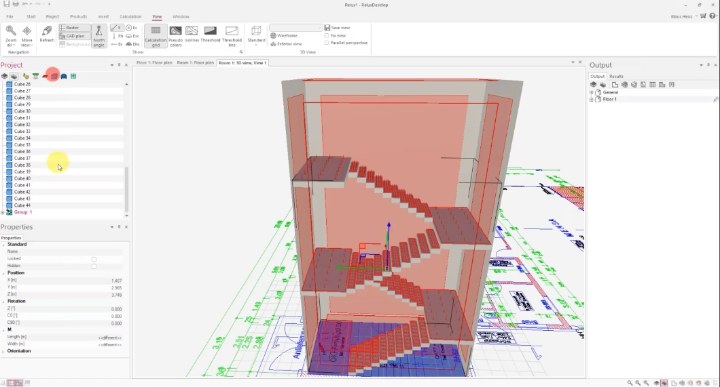This screenshot has width=720, height=387.
Task: Show Isolines in view
Action: pyautogui.click(x=191, y=34)
